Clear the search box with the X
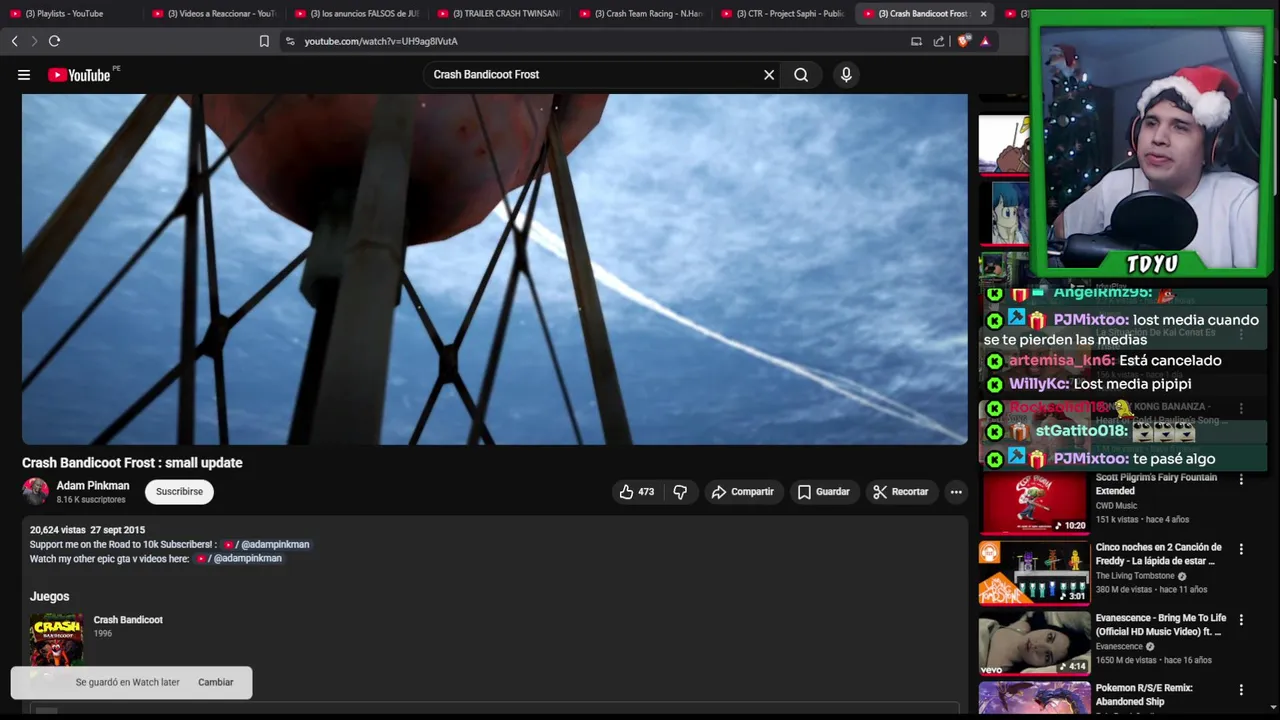This screenshot has width=1280, height=720. [x=769, y=75]
